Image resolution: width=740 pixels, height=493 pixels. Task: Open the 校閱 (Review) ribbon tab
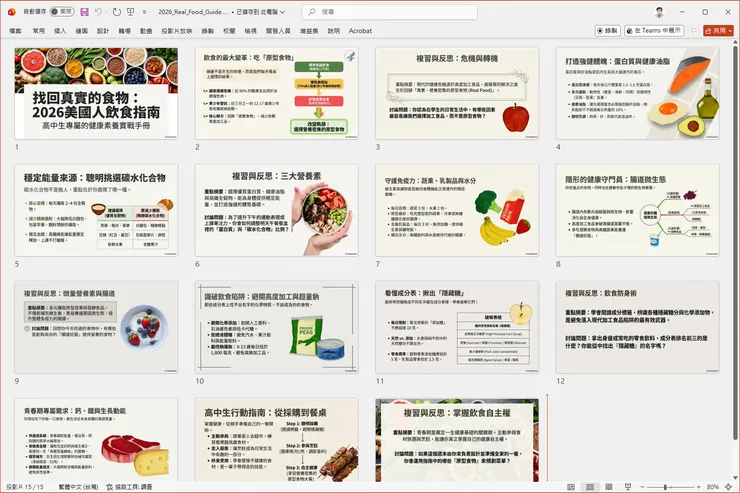point(229,31)
